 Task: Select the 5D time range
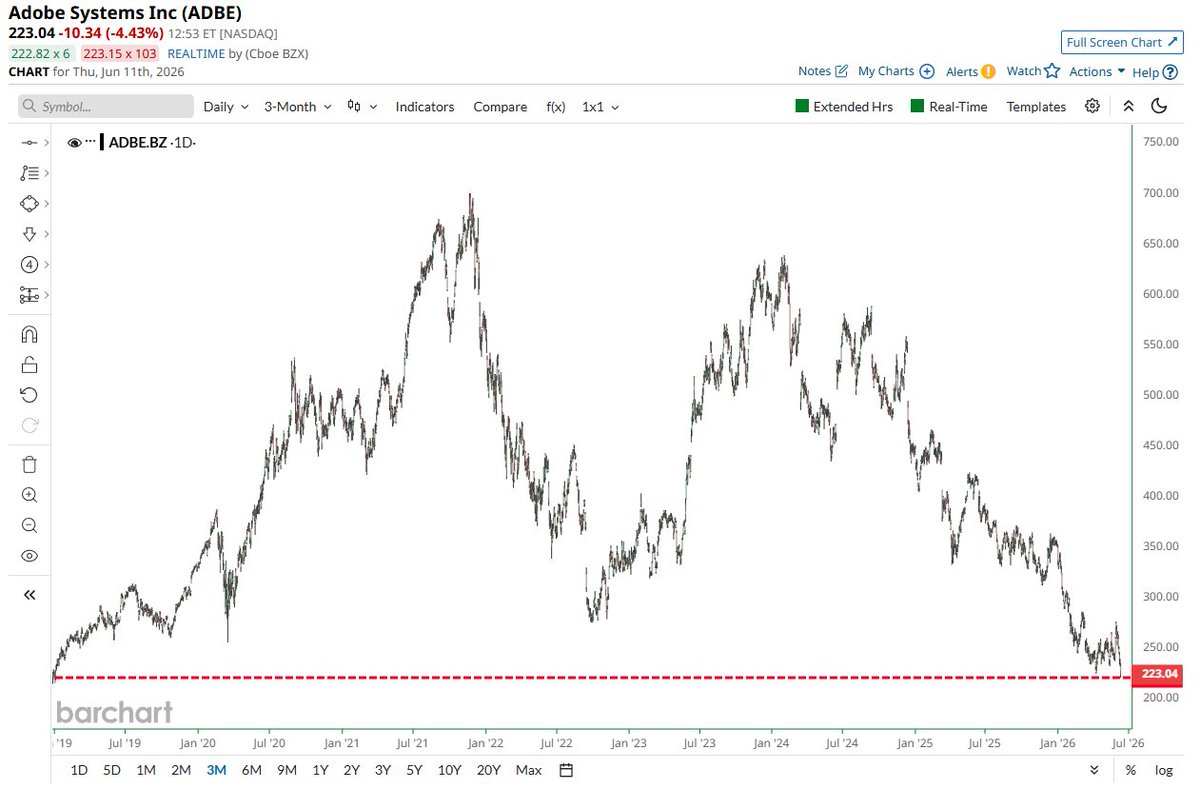pyautogui.click(x=112, y=770)
